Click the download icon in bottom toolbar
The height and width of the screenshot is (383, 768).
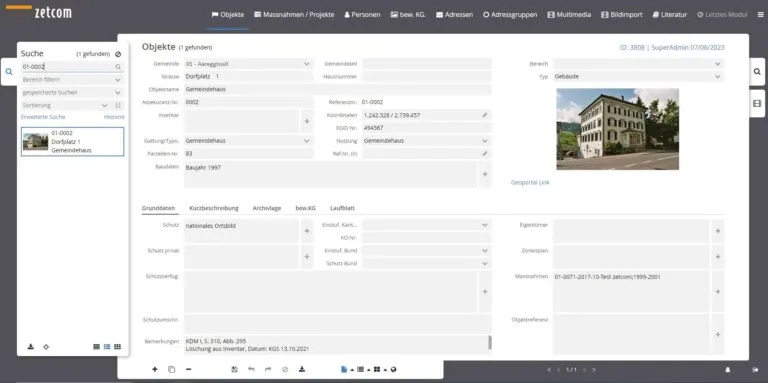(302, 369)
